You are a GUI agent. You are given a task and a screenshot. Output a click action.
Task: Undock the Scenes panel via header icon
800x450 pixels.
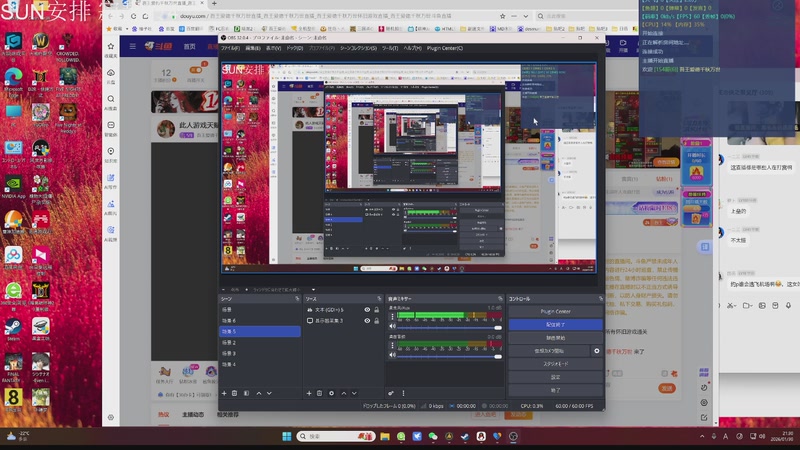click(297, 298)
